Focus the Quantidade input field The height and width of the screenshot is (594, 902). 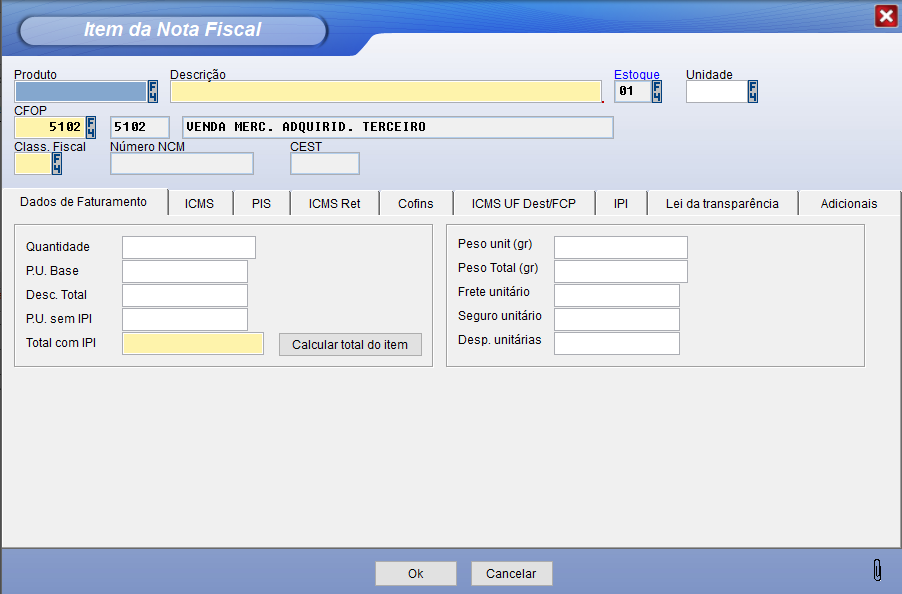click(x=188, y=247)
